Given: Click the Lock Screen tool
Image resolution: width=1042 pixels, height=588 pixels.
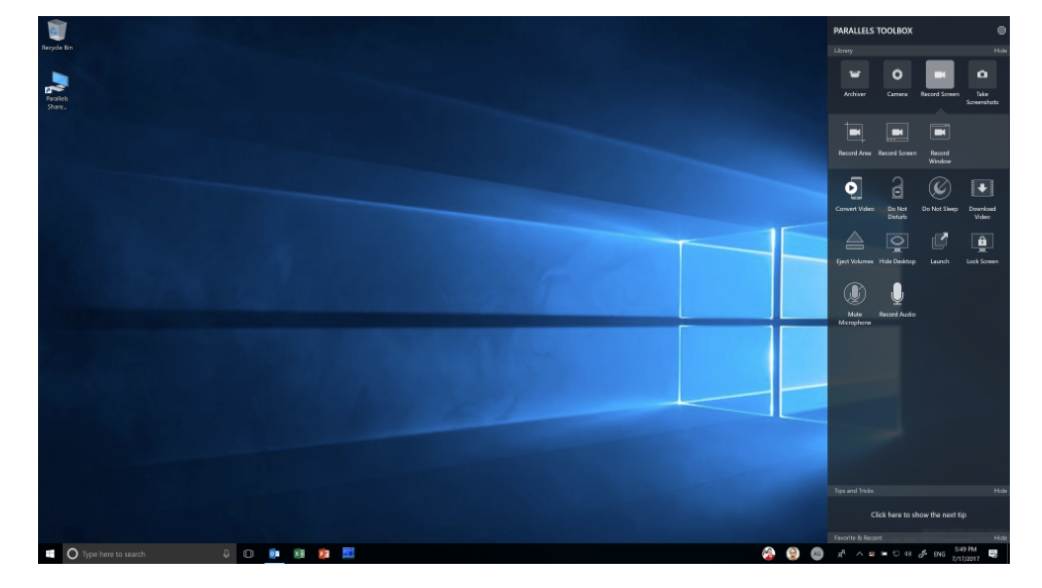Looking at the screenshot, I should (982, 248).
